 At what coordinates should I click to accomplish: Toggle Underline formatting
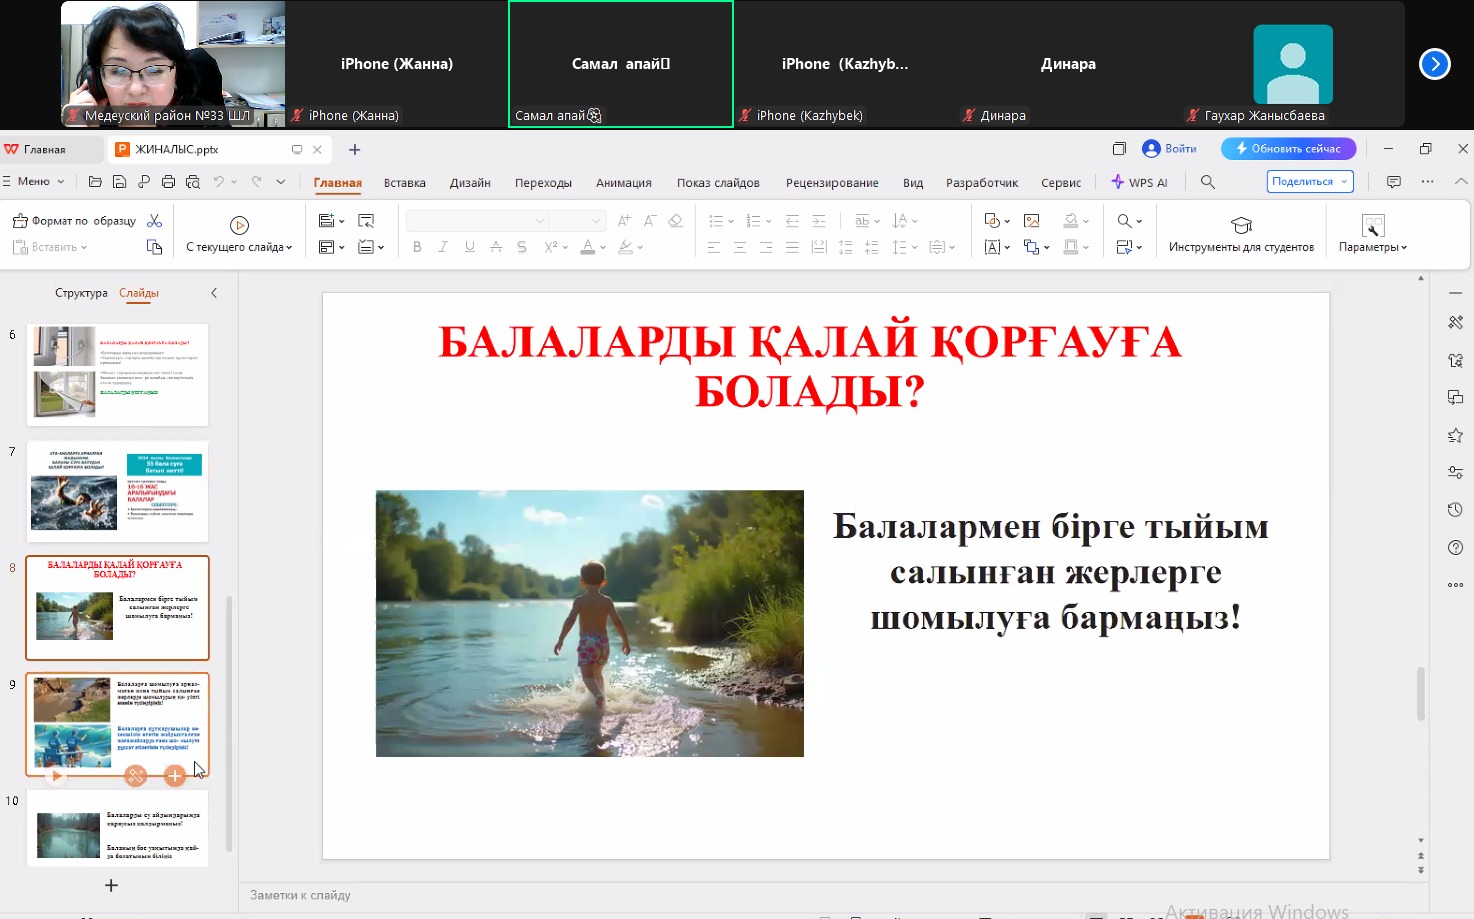(x=469, y=247)
